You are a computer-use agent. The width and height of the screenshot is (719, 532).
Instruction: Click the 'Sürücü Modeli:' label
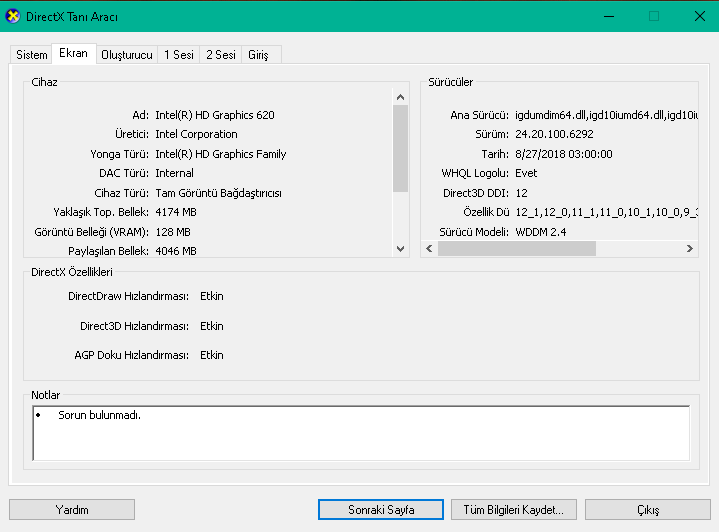tap(474, 232)
